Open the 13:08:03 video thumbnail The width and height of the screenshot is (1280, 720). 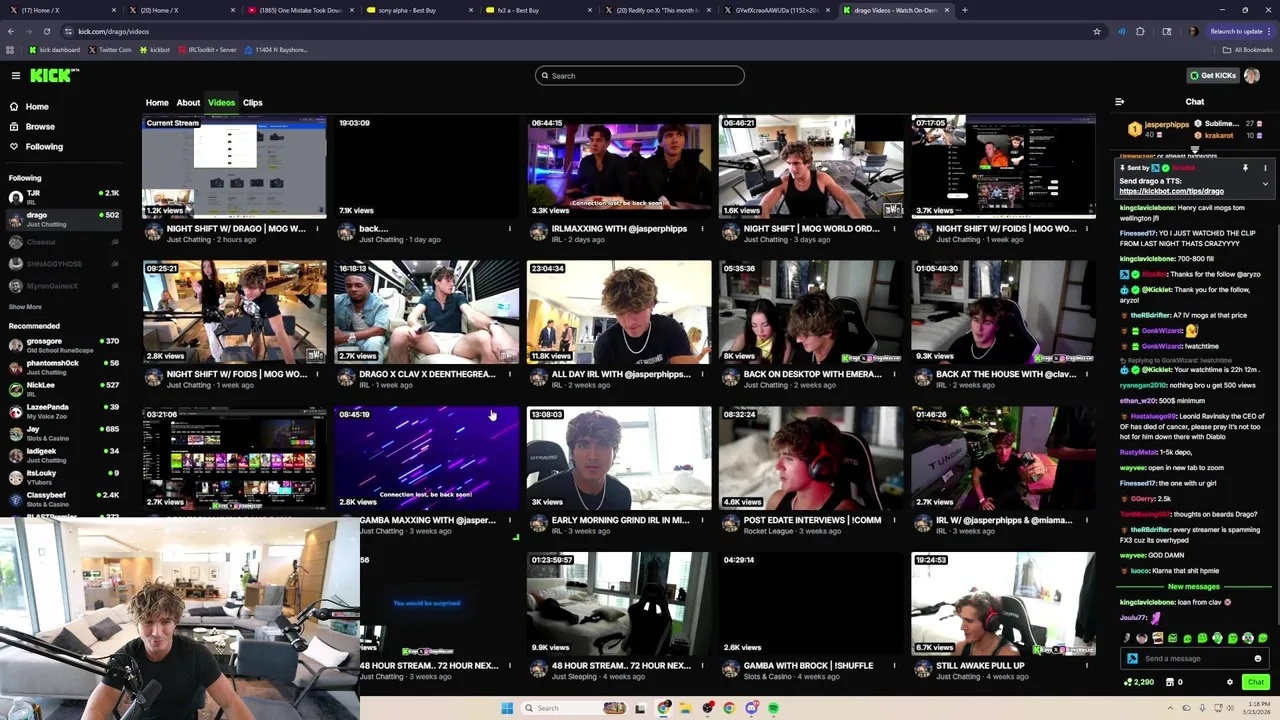click(619, 458)
